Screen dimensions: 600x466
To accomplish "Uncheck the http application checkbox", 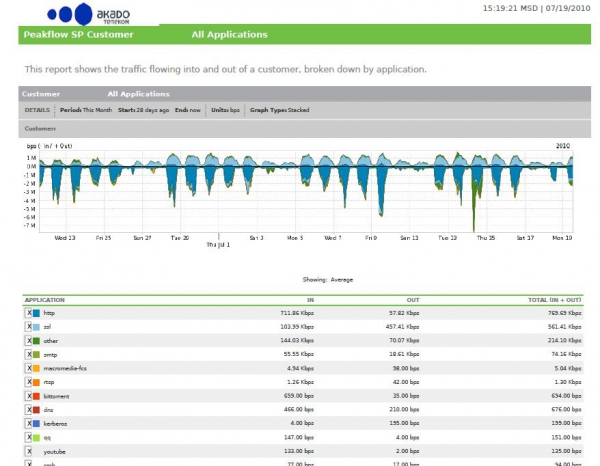I will point(29,313).
